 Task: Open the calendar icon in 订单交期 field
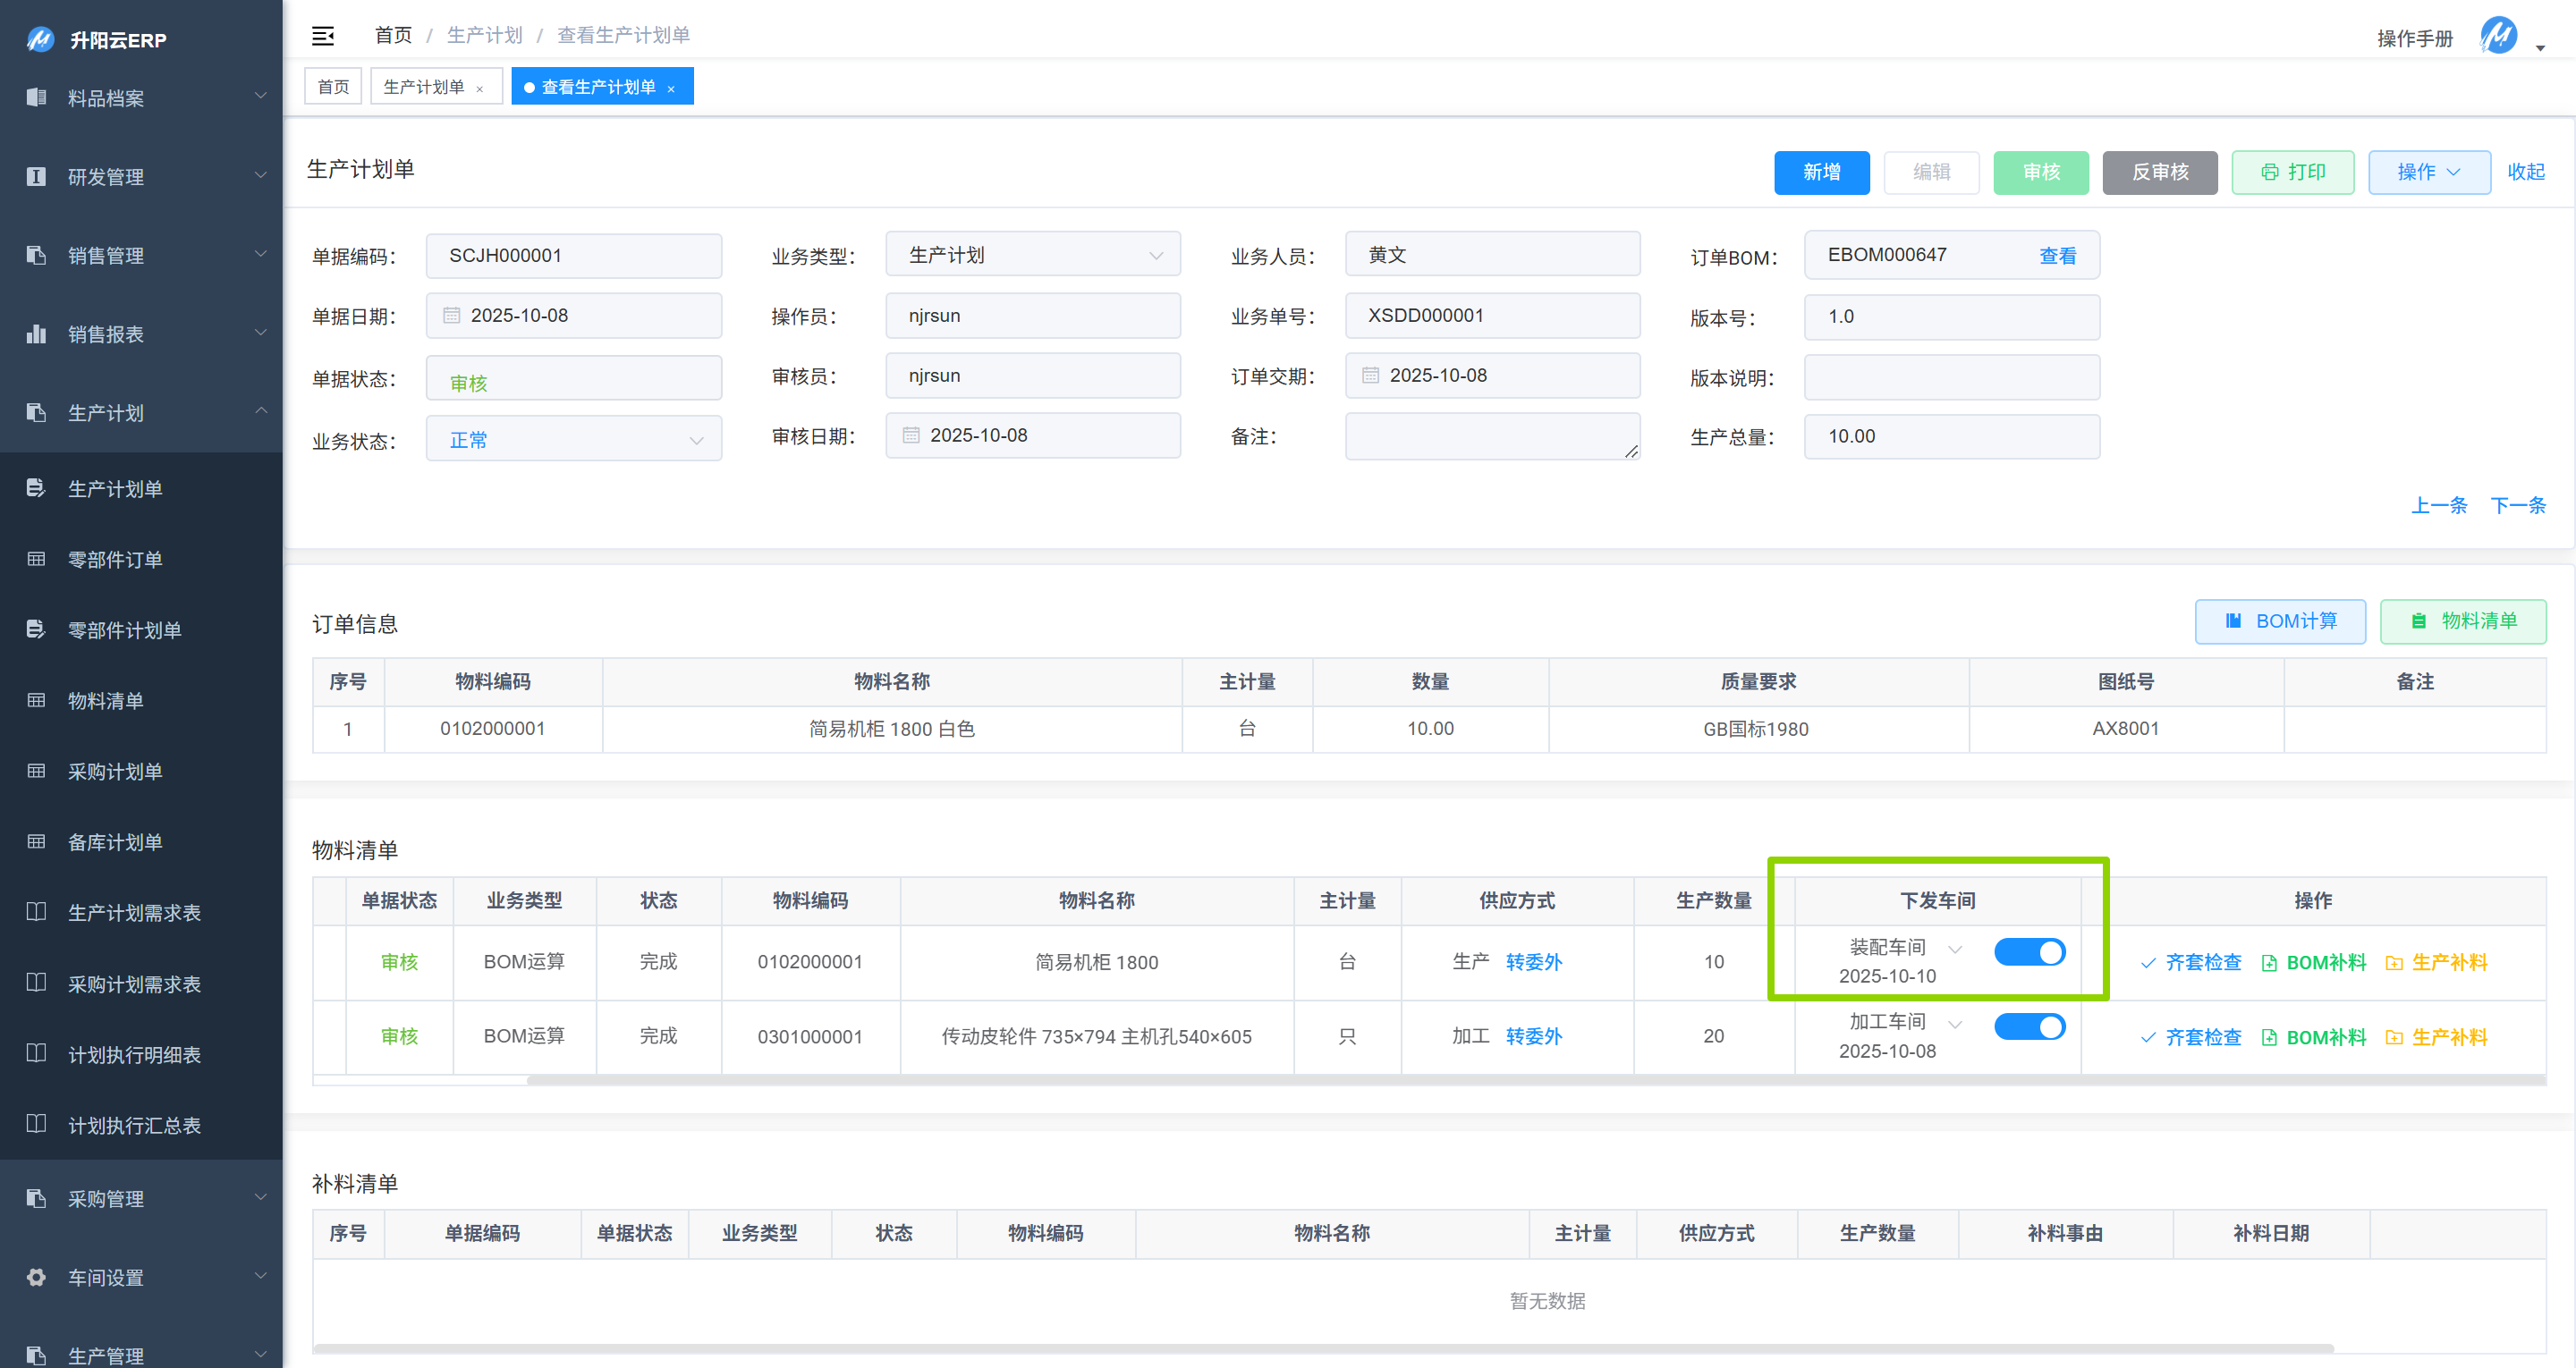pyautogui.click(x=1370, y=375)
